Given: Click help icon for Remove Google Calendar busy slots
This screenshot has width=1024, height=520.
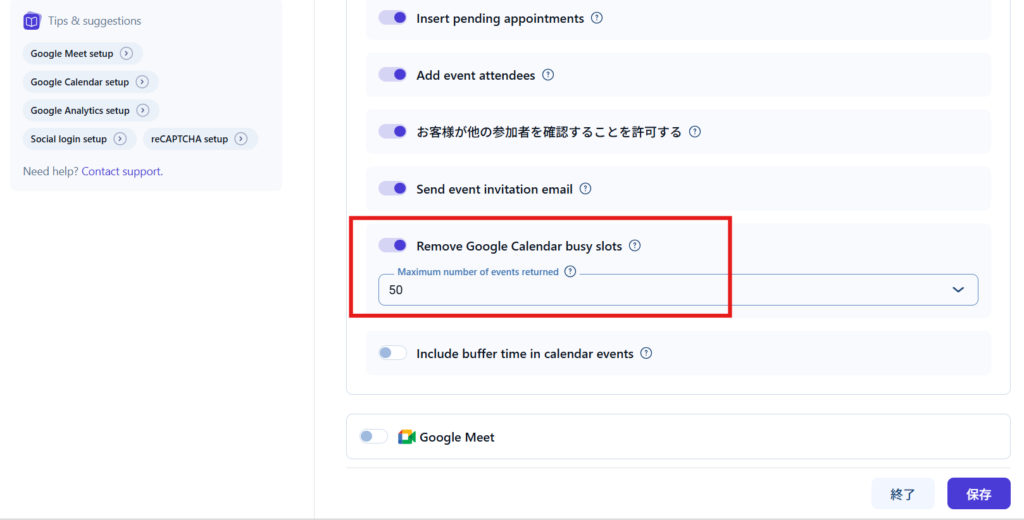Looking at the screenshot, I should pos(635,246).
